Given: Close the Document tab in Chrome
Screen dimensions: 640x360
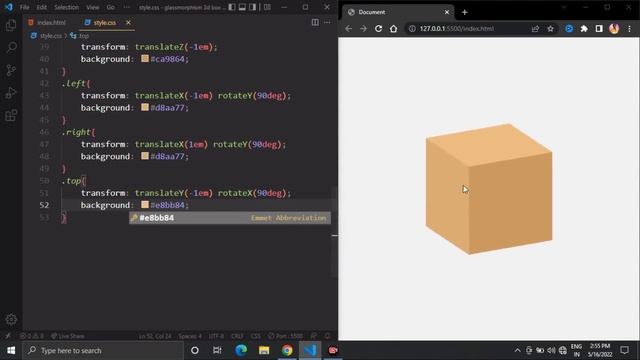Looking at the screenshot, I should 447,12.
